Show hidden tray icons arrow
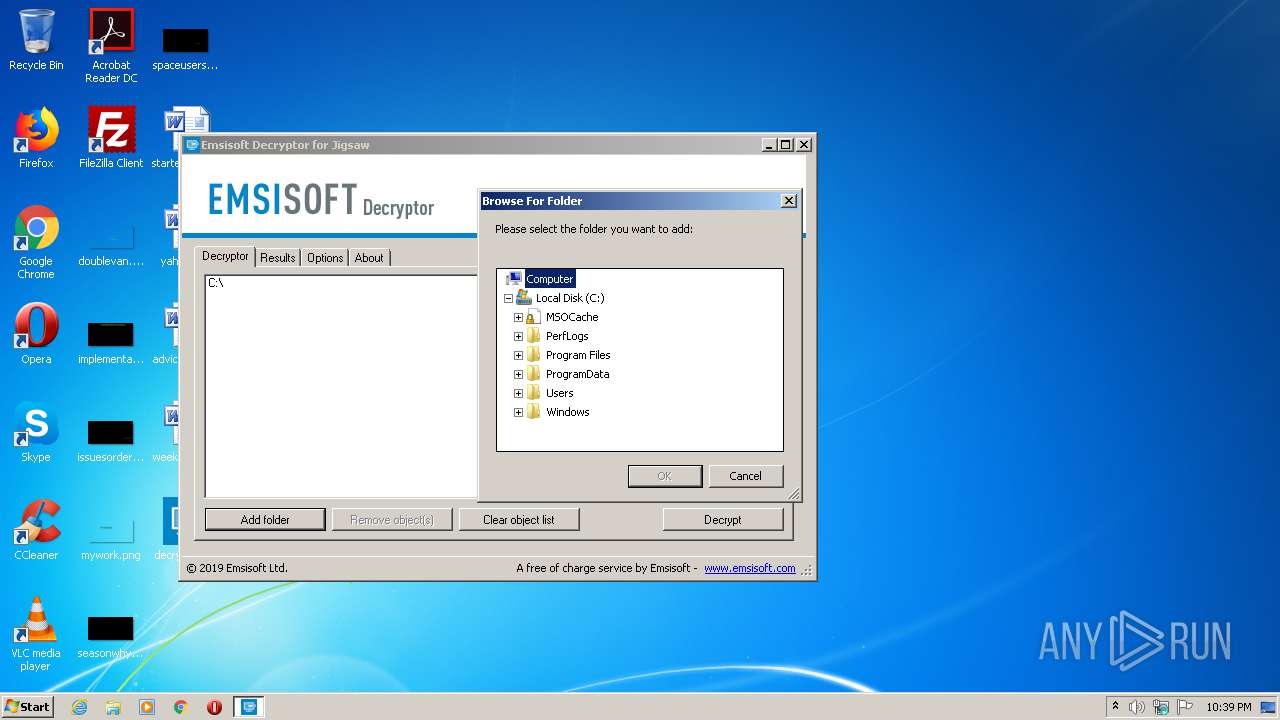Screen dimensions: 1280x720 coord(1115,706)
